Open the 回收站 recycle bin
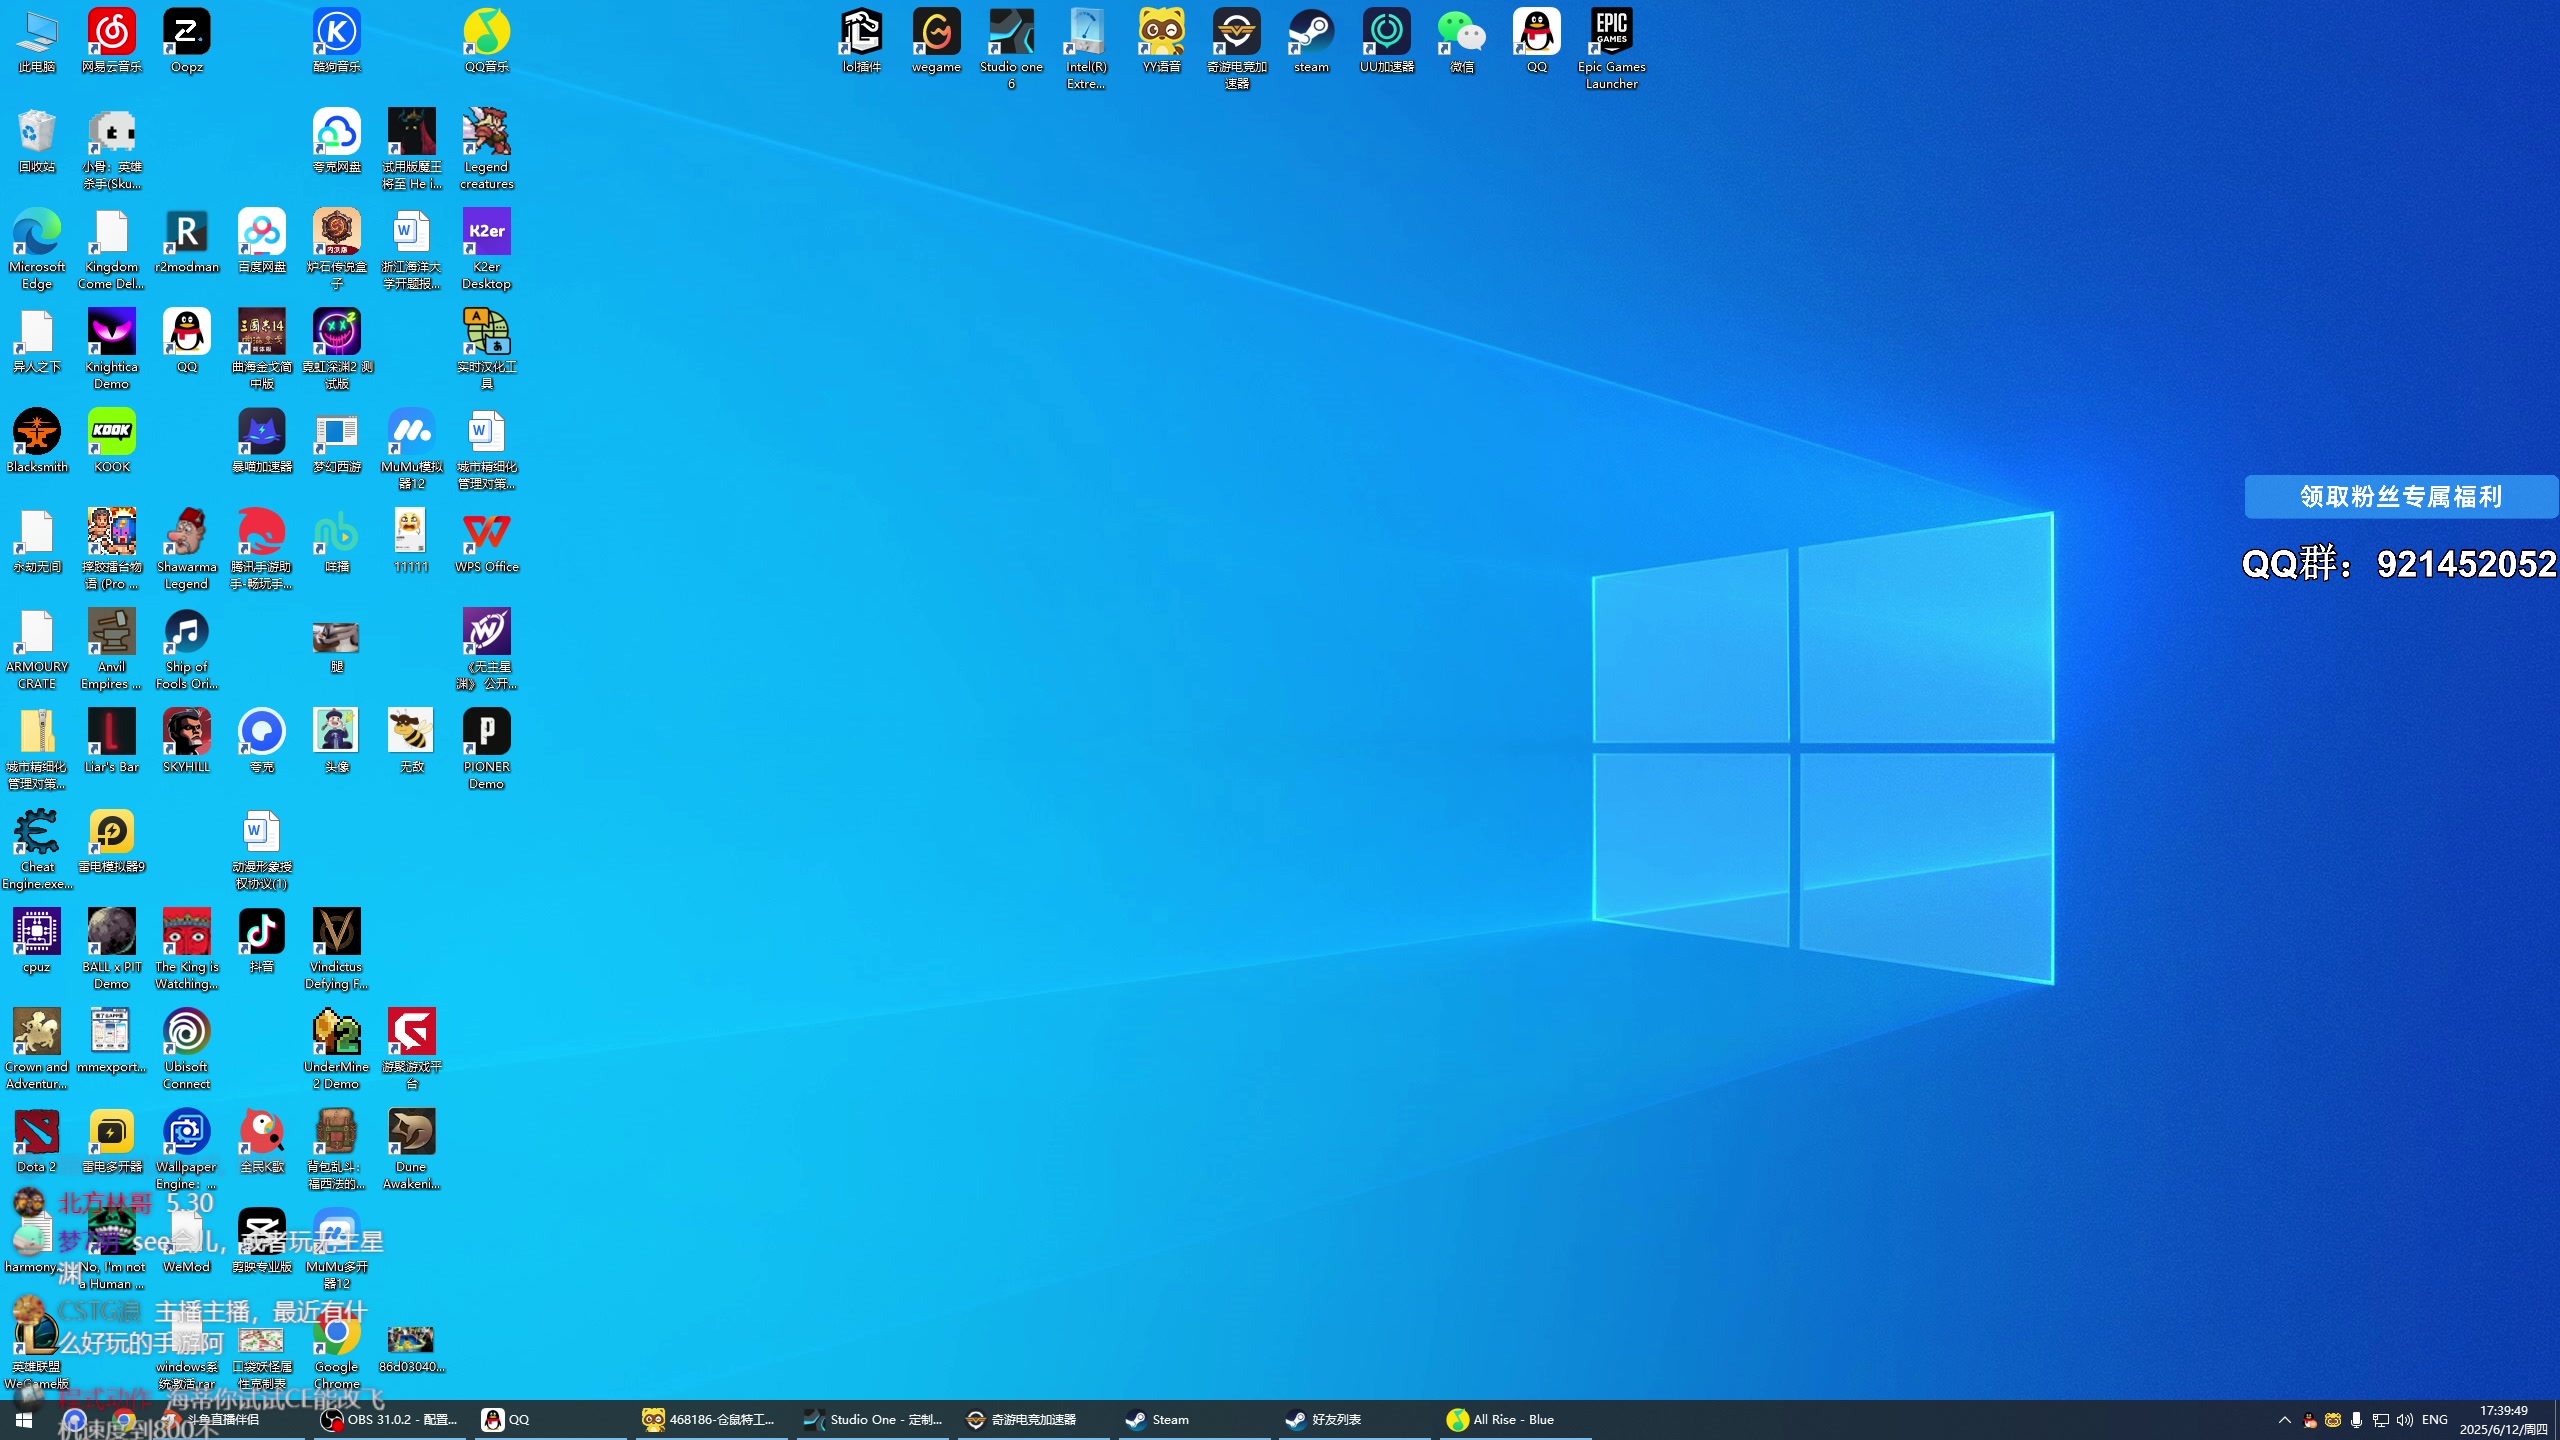 point(36,141)
